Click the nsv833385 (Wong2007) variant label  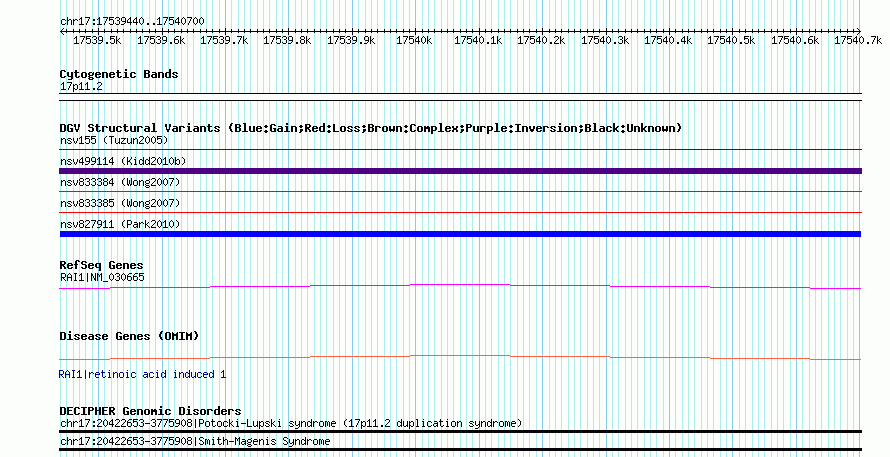[120, 203]
